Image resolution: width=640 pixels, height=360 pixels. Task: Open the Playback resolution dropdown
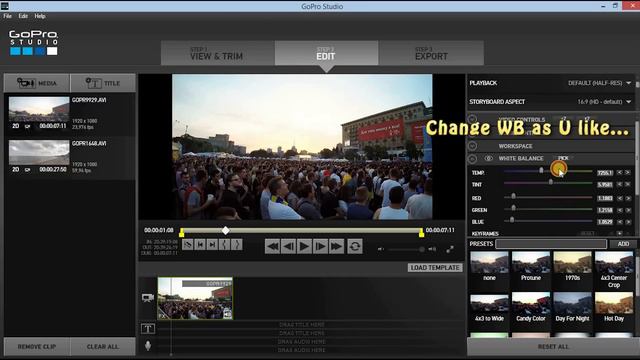(x=600, y=83)
